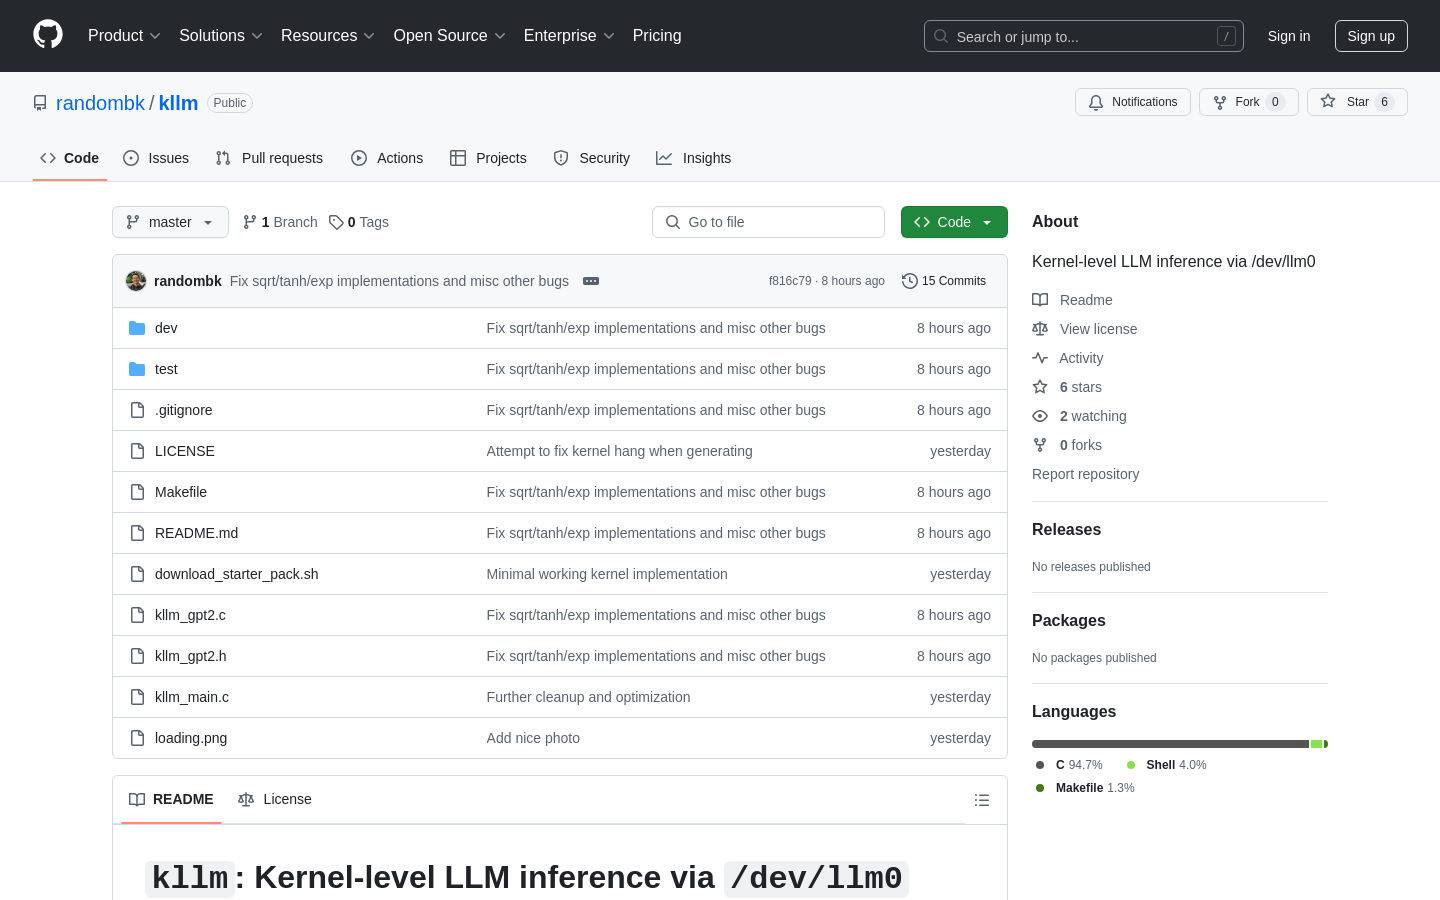Switch to the Actions tab

387,158
